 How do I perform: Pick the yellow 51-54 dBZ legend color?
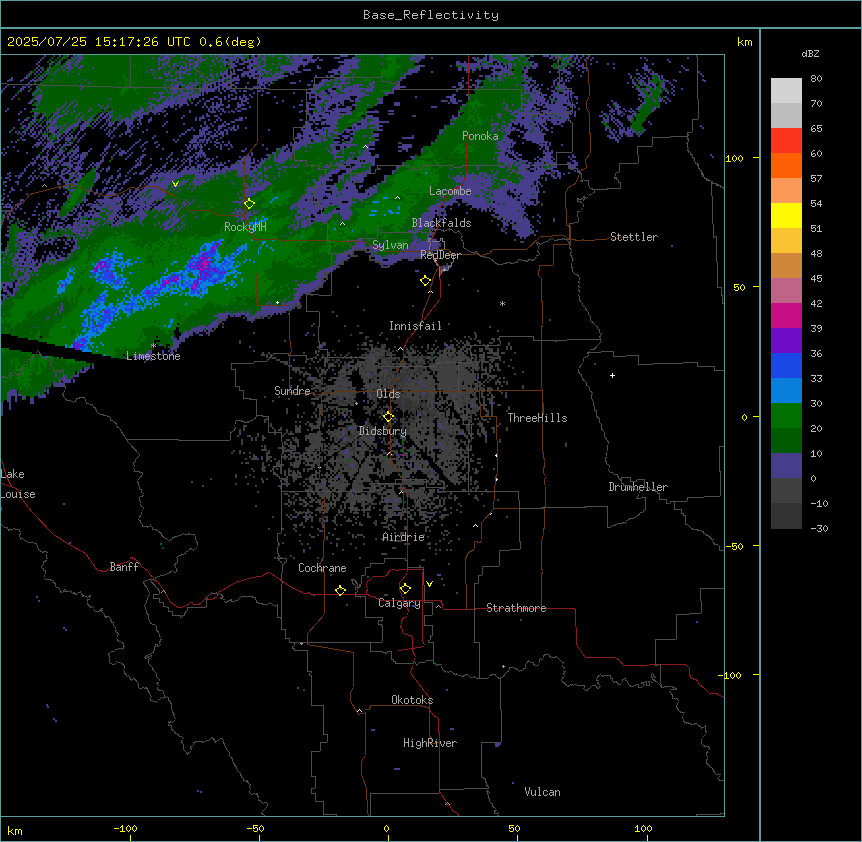click(x=786, y=215)
